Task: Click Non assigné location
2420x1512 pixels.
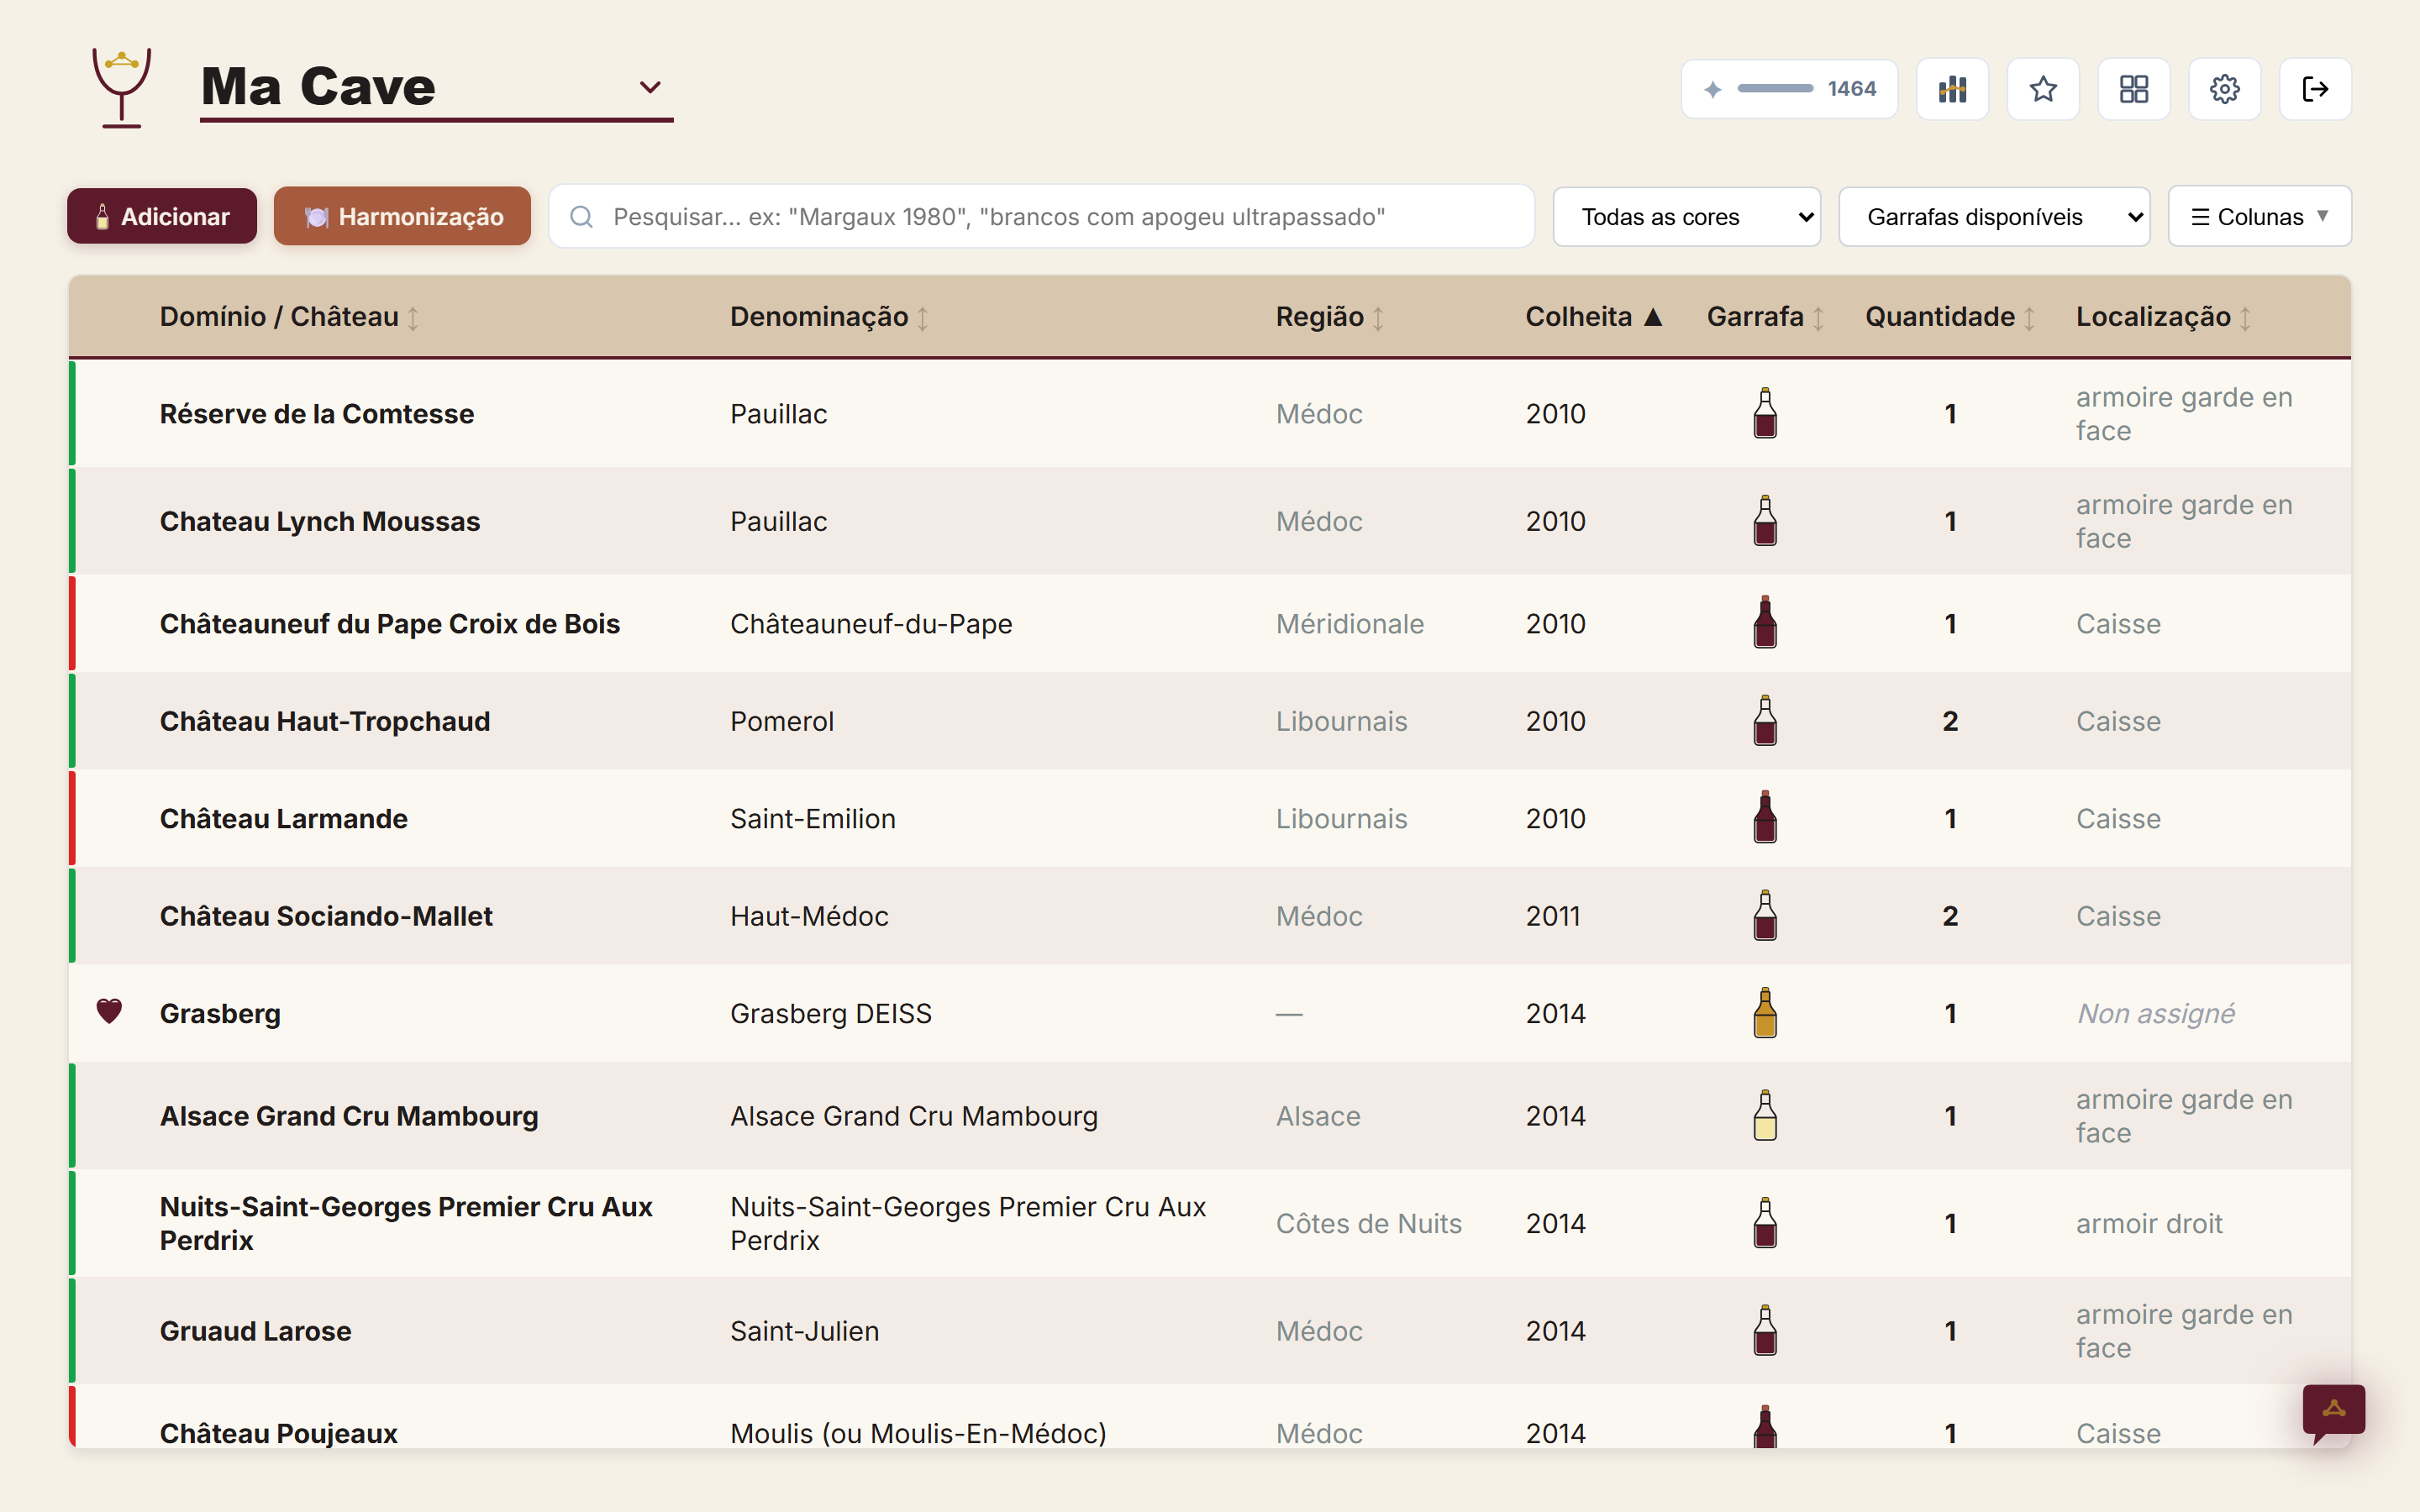Action: 2156,1013
